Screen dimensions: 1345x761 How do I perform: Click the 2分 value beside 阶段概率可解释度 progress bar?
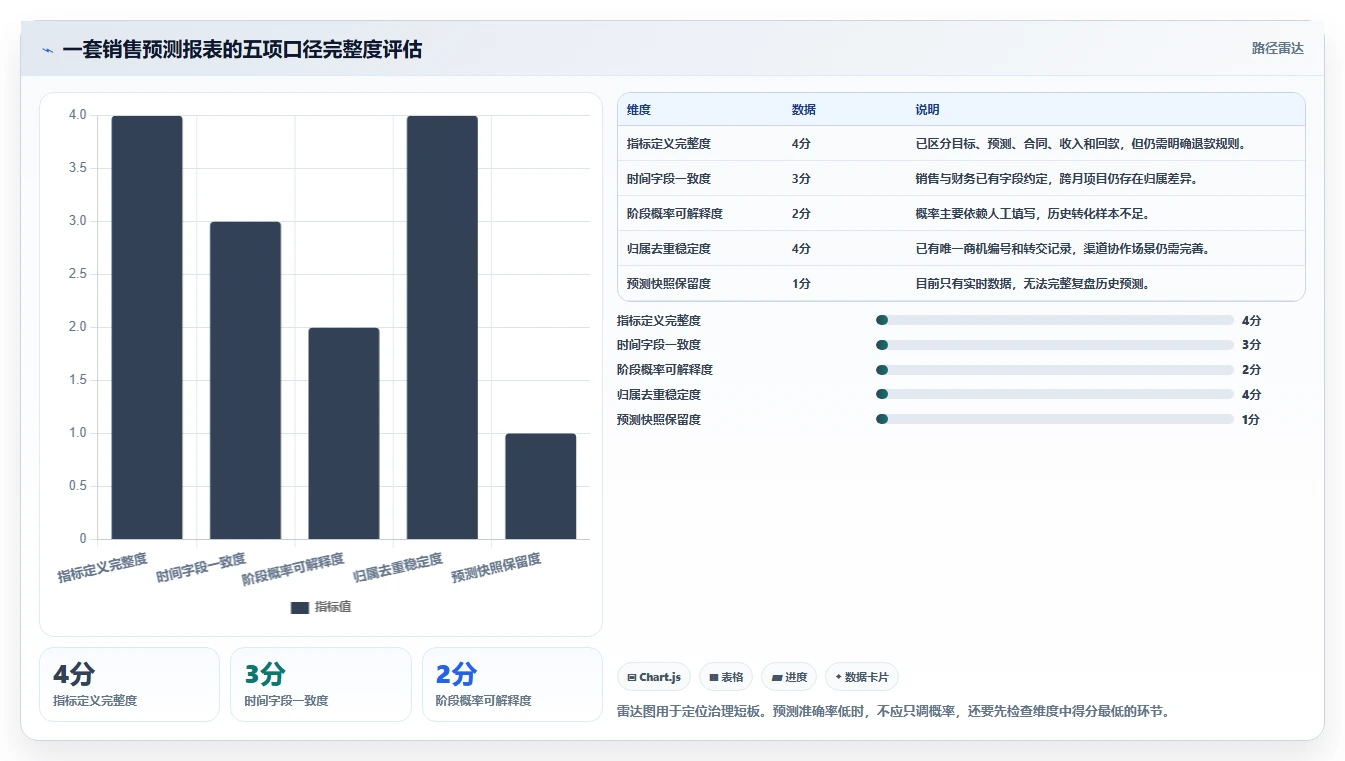click(x=1251, y=370)
